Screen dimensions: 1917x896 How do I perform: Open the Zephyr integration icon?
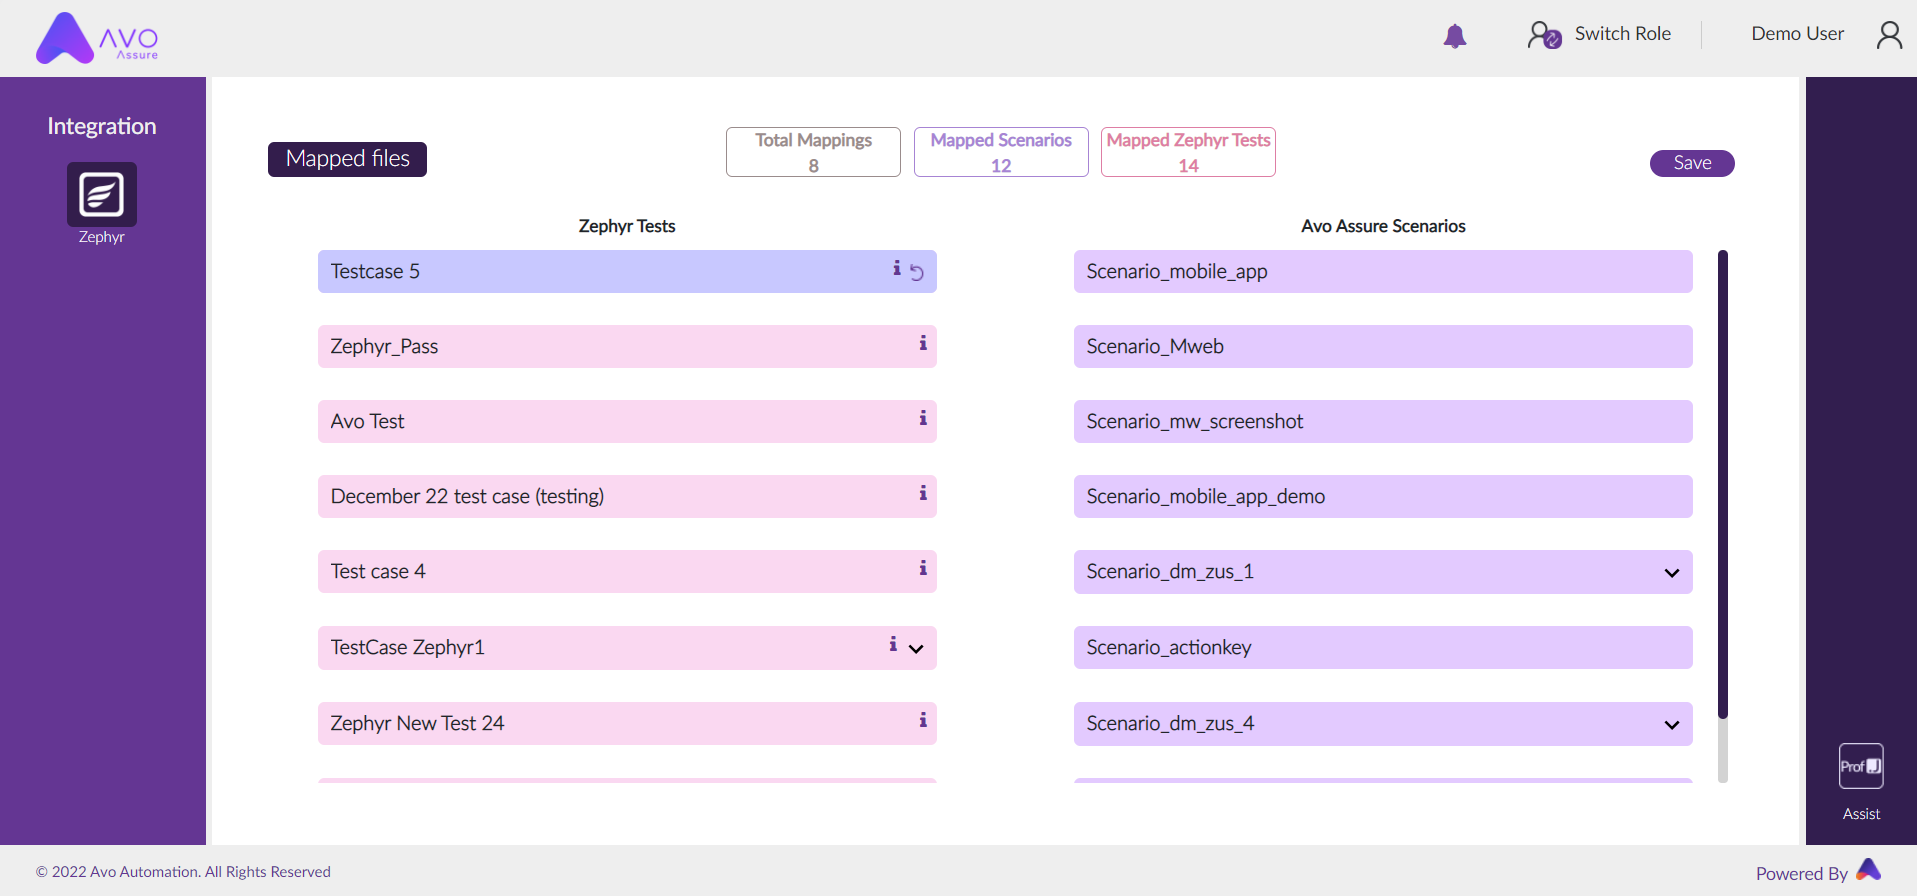pos(102,194)
